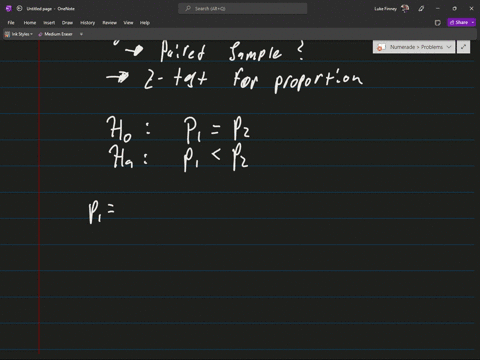The width and height of the screenshot is (480, 360).
Task: Expand the Share dropdown arrow
Action: 473,22
